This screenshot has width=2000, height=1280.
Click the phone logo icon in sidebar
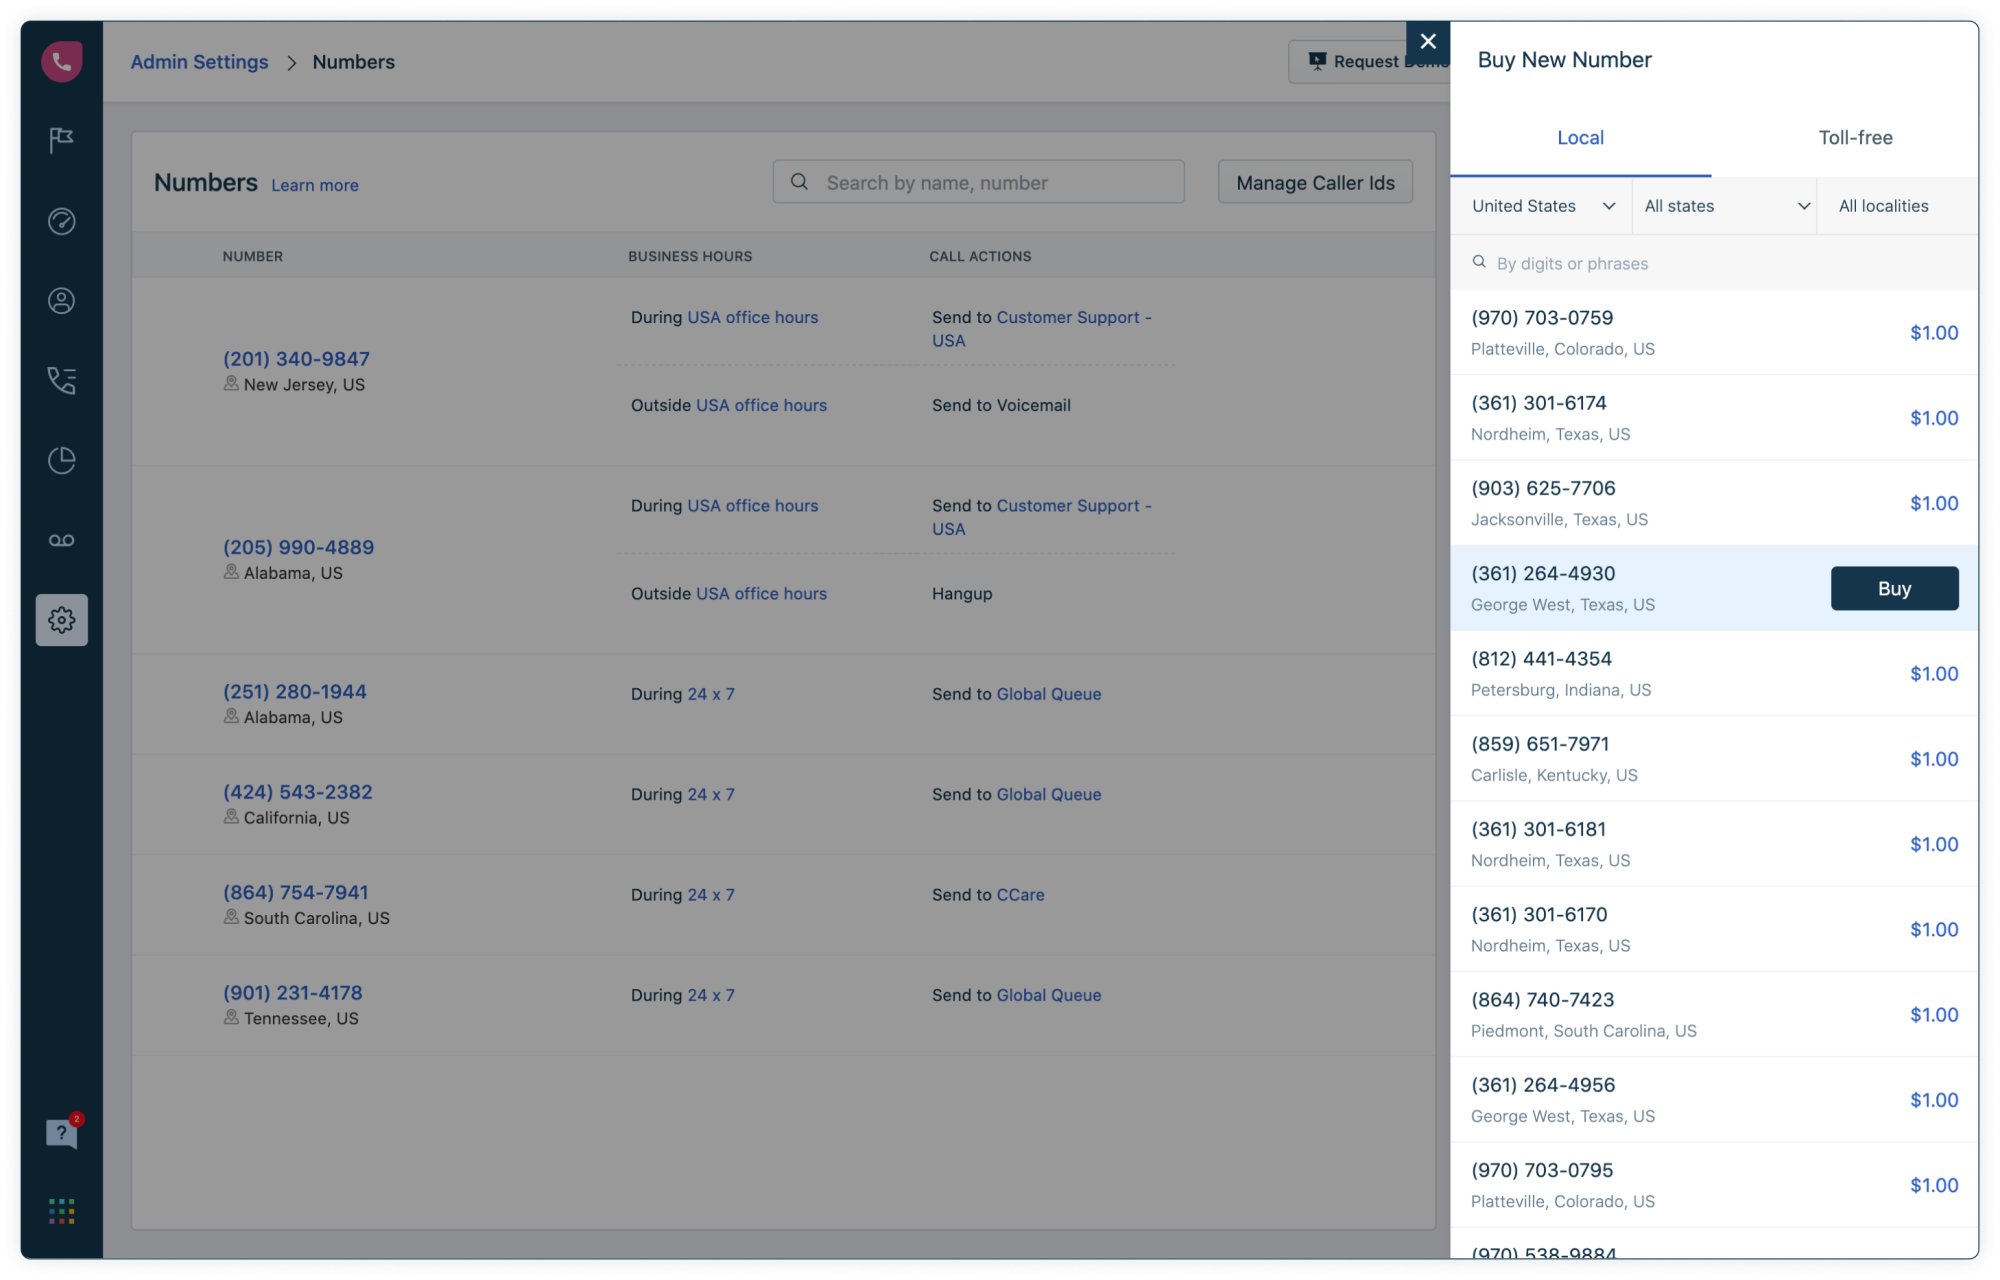click(61, 62)
